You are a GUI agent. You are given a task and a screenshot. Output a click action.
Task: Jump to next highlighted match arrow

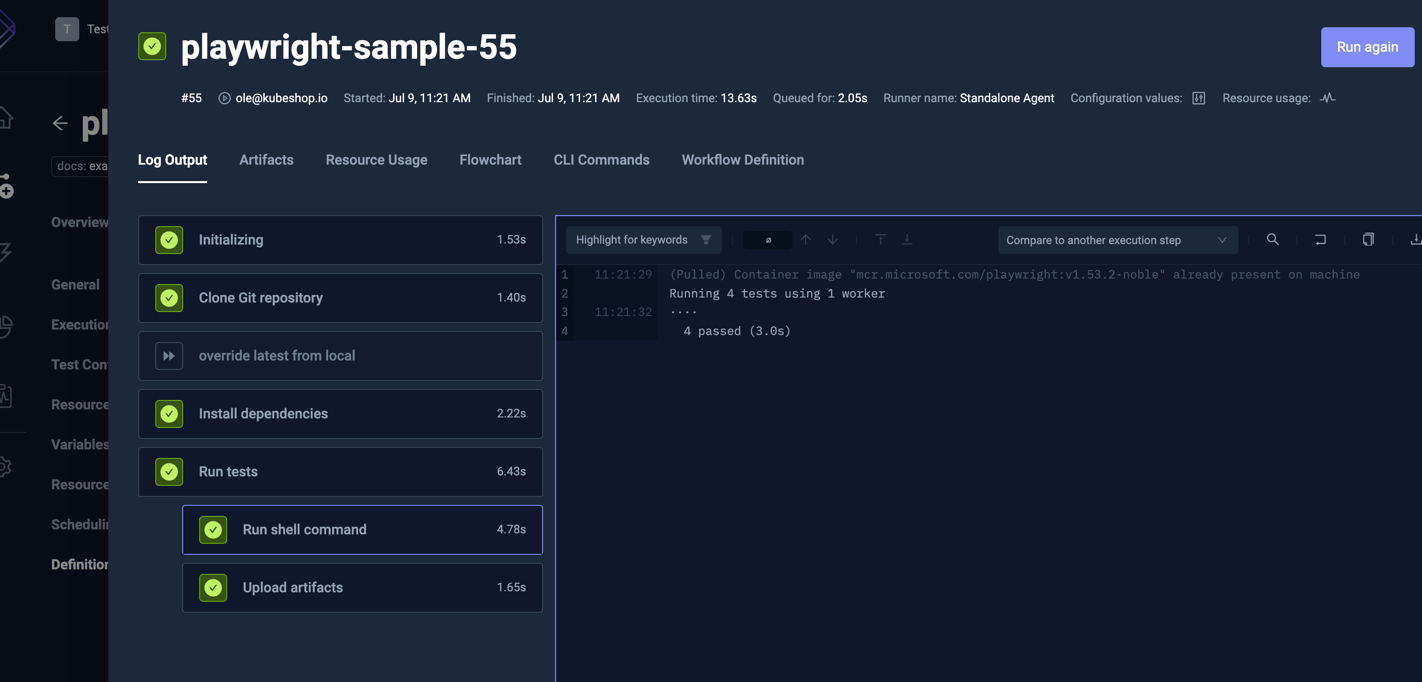832,240
